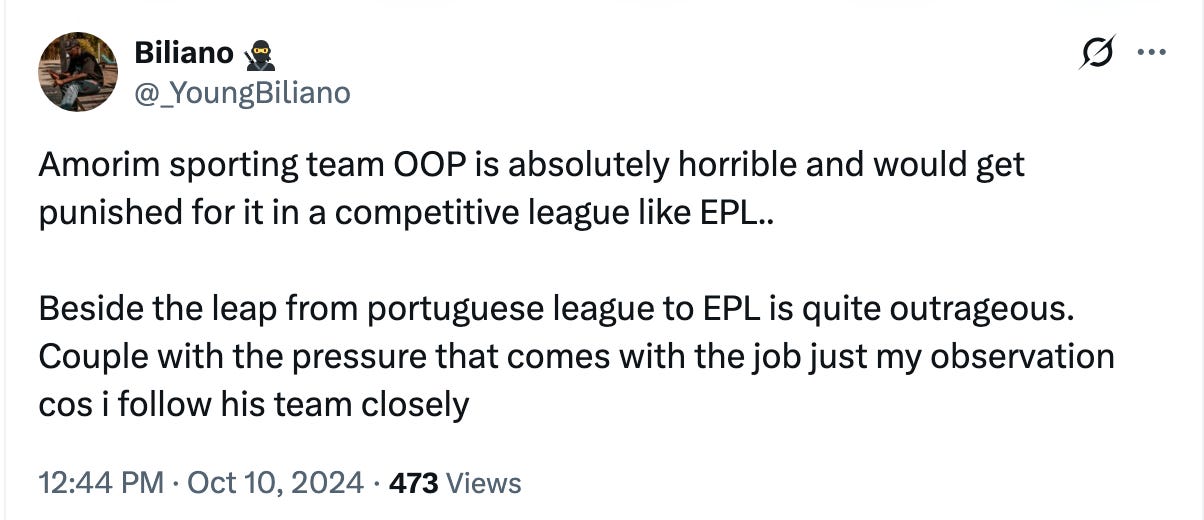Open the display name Biliano
Viewport: 1204px width, 520px height.
(184, 52)
